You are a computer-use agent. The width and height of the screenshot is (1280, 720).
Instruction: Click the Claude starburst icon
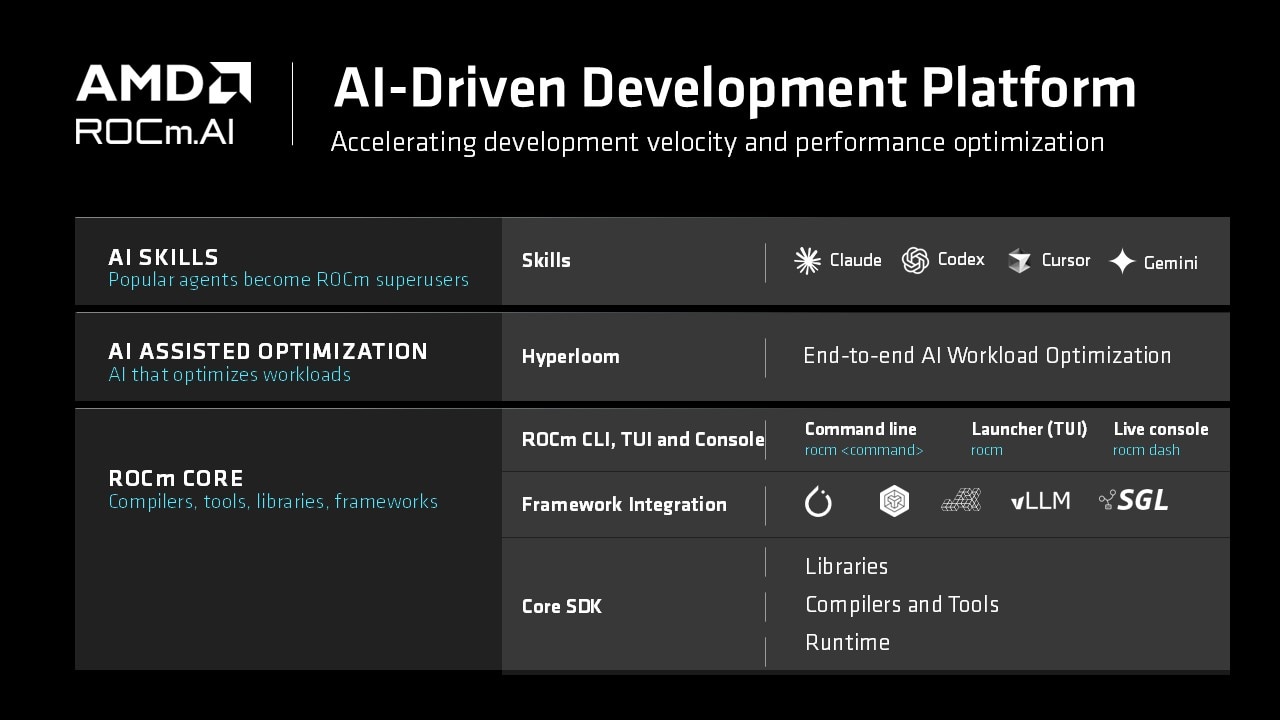tap(807, 261)
